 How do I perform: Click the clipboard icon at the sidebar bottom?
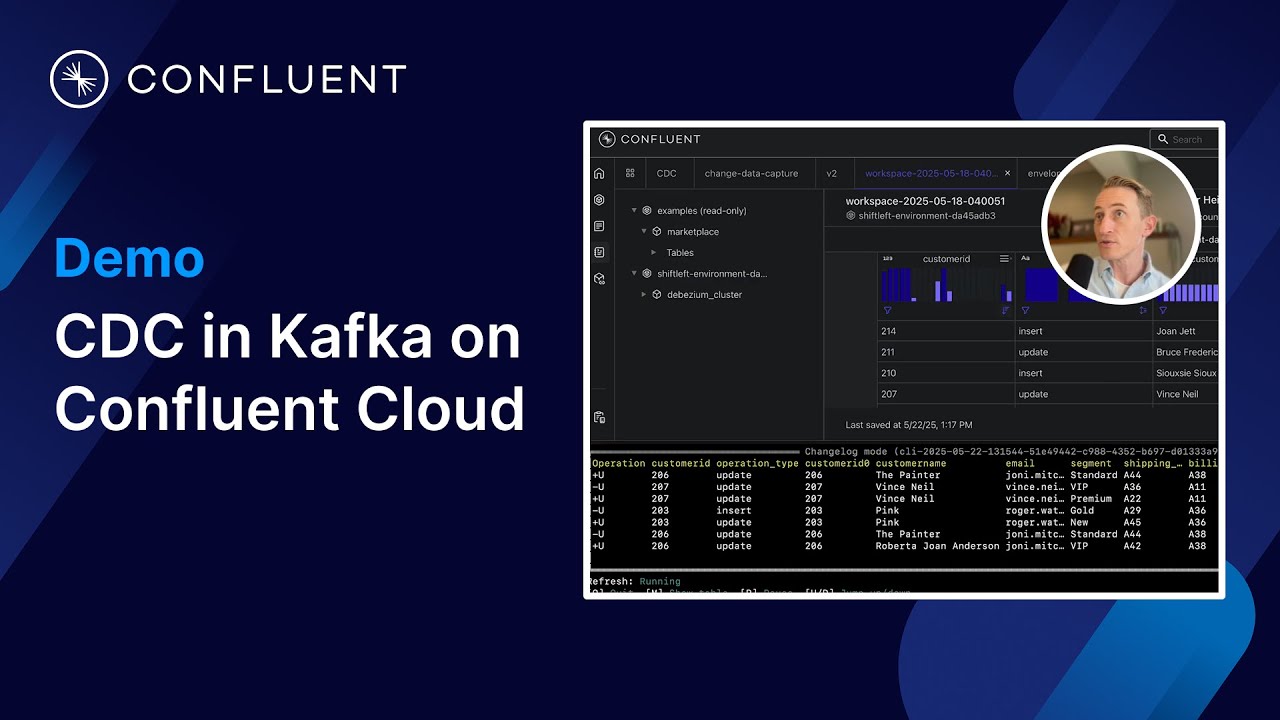599,417
